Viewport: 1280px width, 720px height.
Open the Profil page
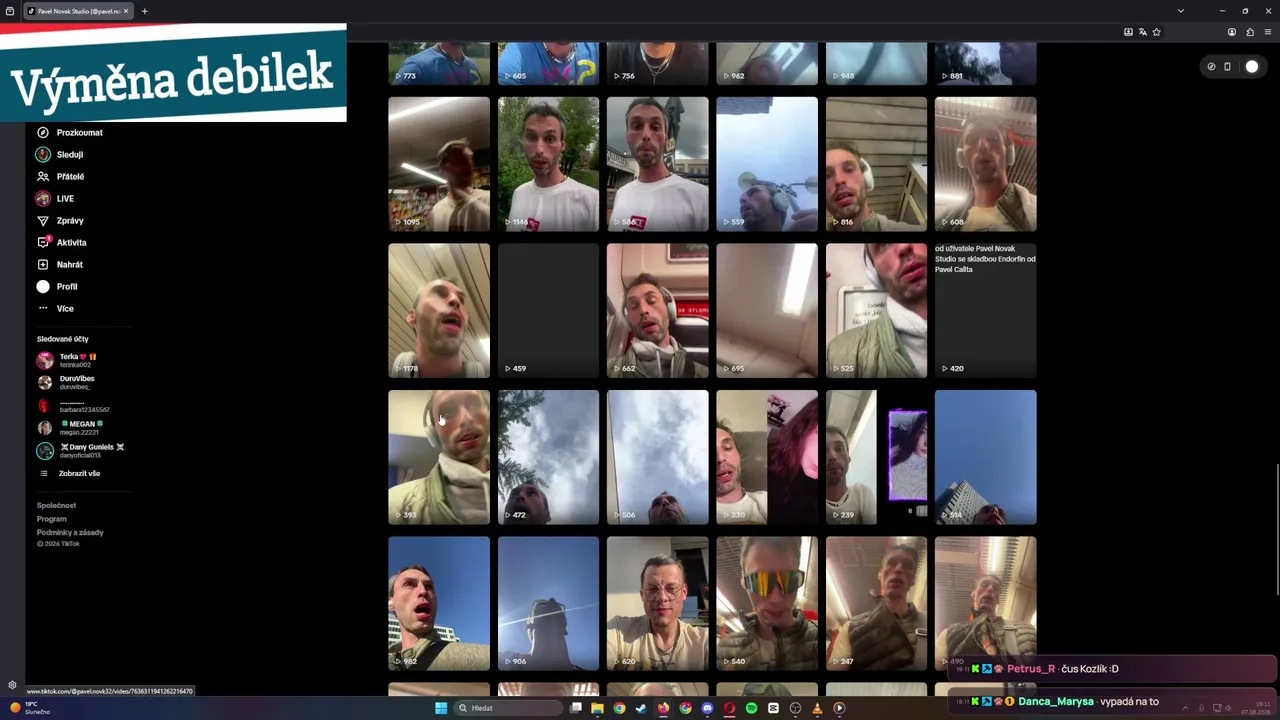coord(57,286)
